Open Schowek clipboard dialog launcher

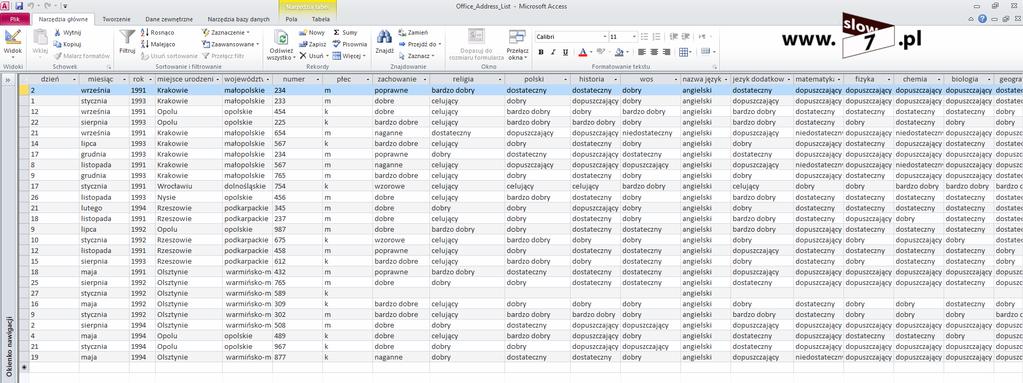coord(109,67)
